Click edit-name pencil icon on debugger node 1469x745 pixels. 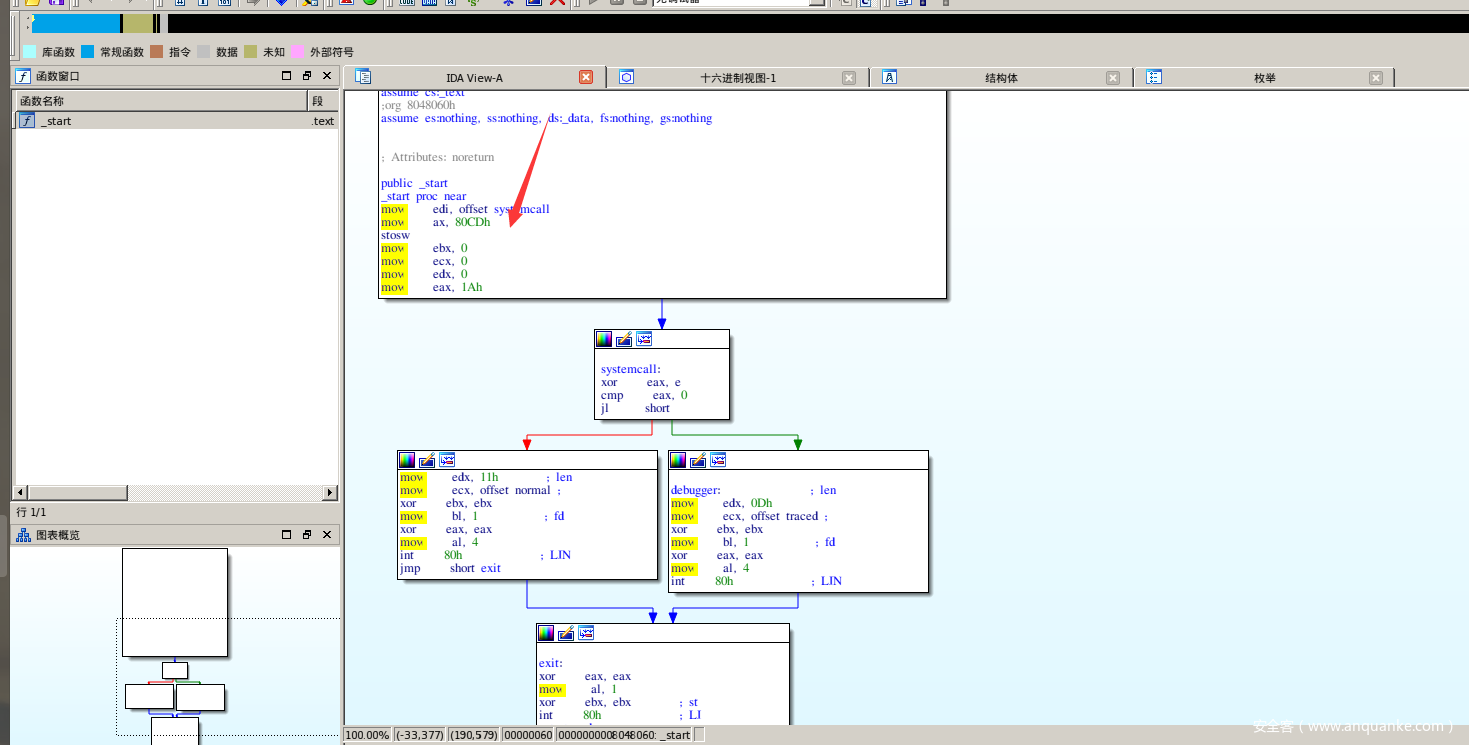(x=698, y=460)
